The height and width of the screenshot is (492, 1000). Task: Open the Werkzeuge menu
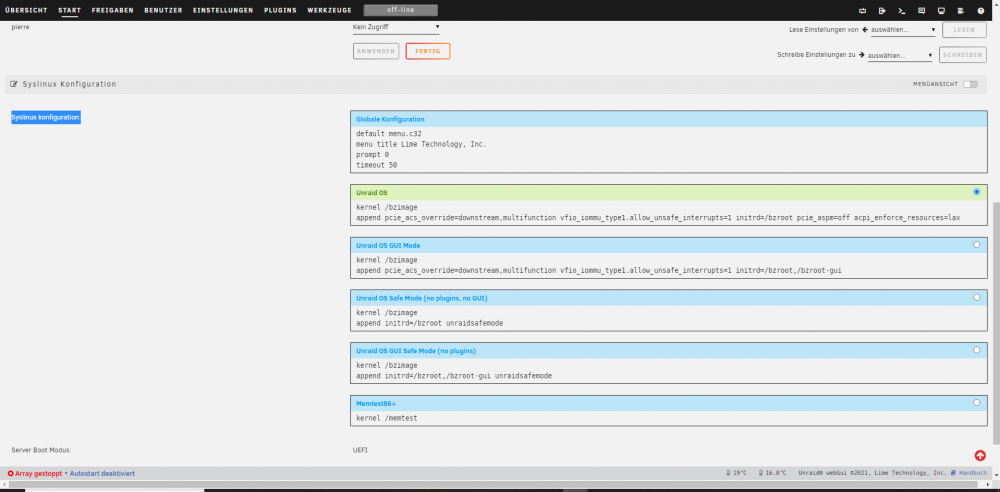pyautogui.click(x=329, y=10)
